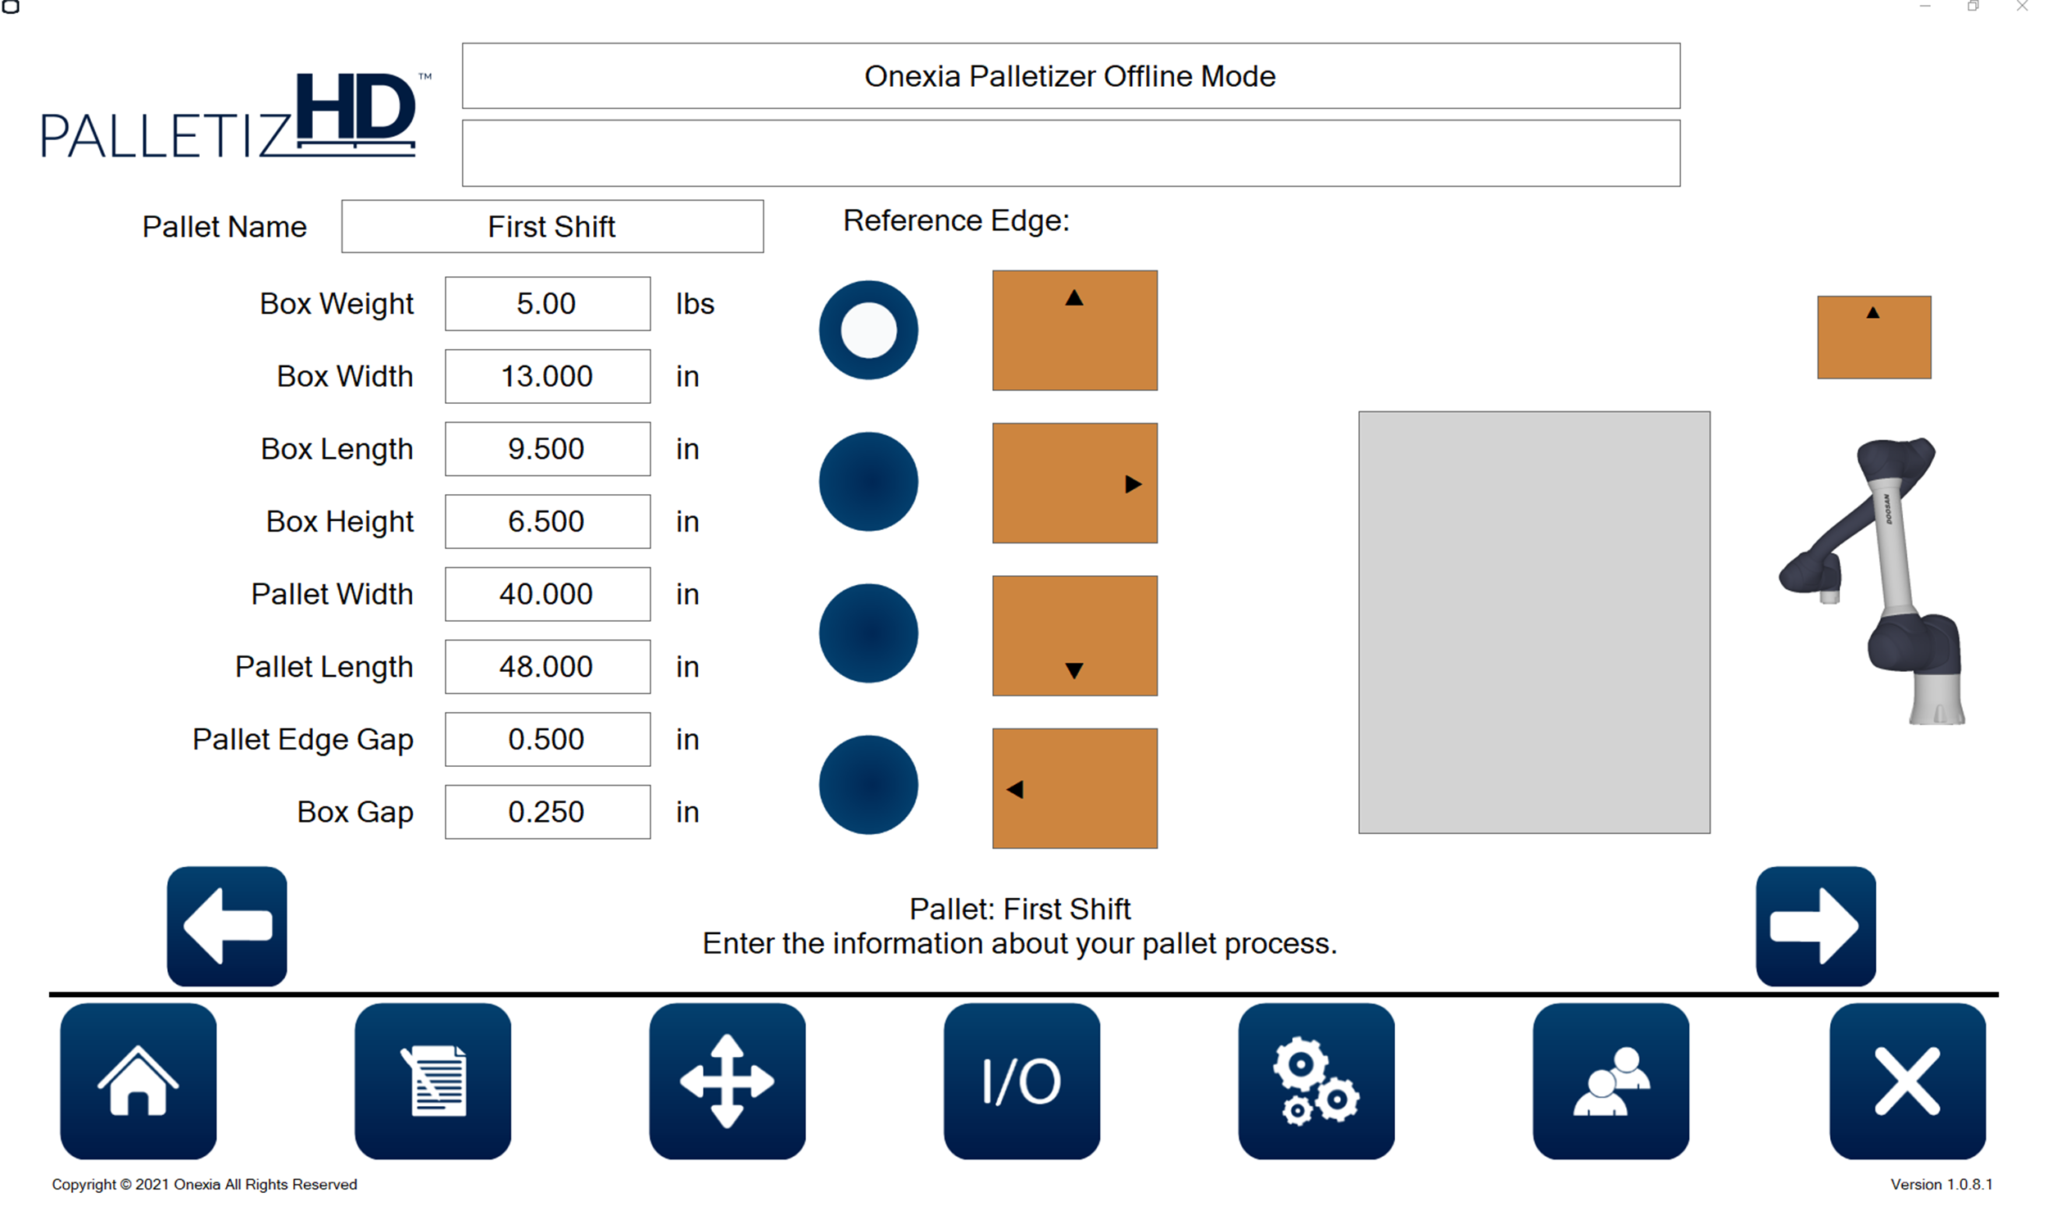This screenshot has height=1229, width=2048.
Task: Click the back navigation arrow
Action: coord(226,925)
